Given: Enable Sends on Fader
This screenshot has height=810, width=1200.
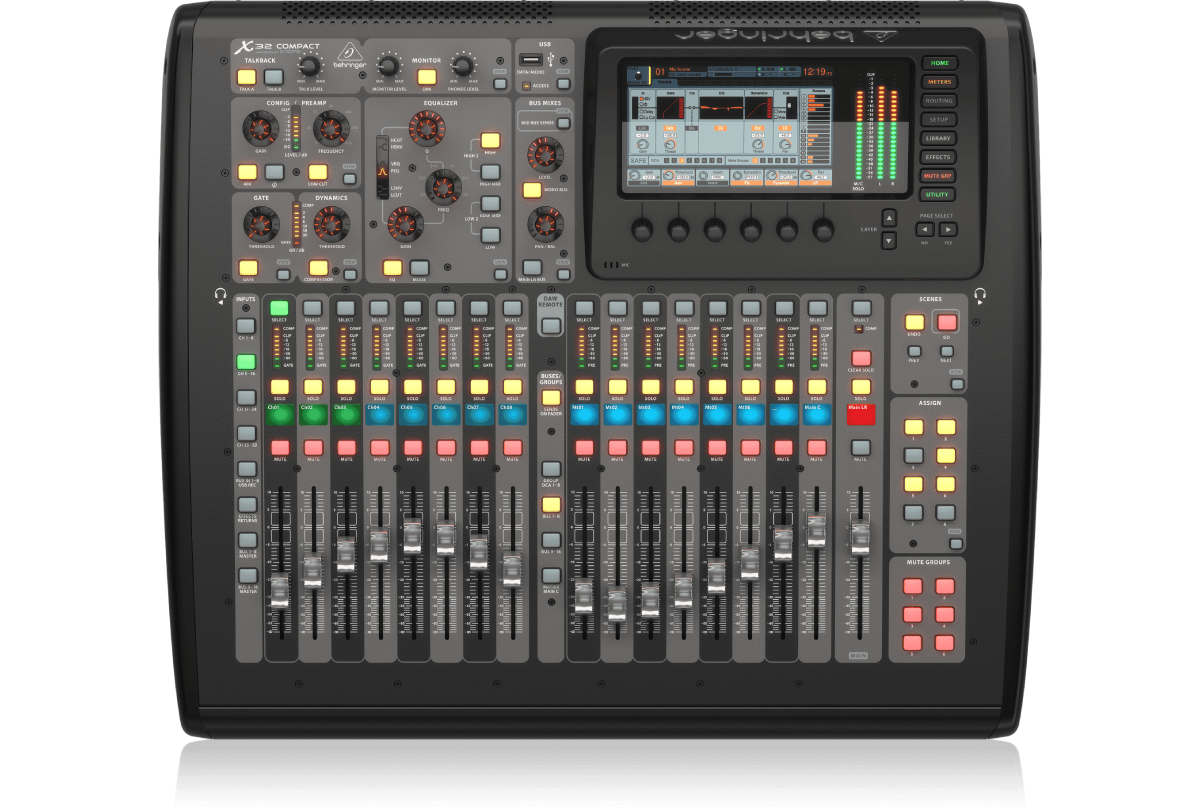Looking at the screenshot, I should coord(550,397).
